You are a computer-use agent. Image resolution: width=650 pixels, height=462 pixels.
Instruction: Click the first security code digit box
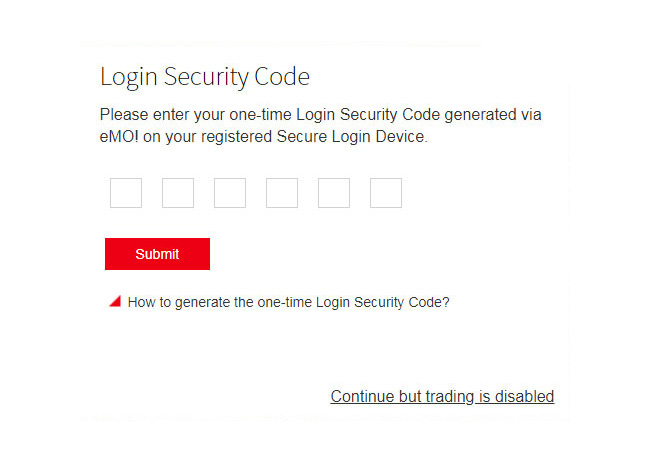coord(126,193)
